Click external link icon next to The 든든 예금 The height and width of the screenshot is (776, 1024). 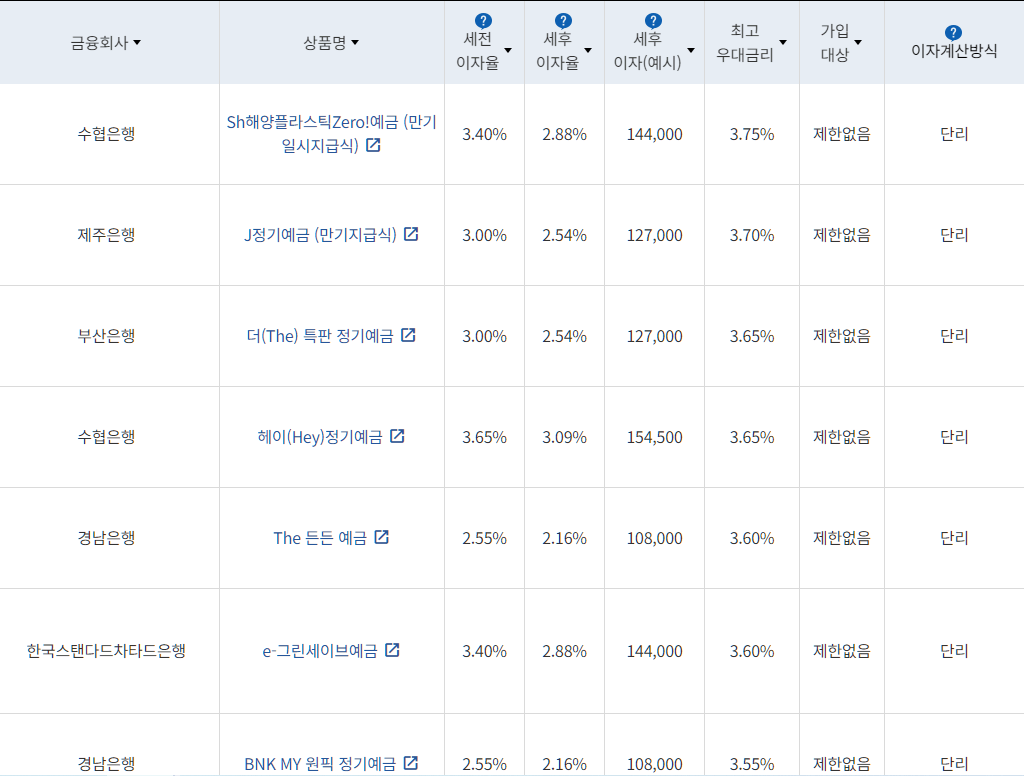pyautogui.click(x=381, y=537)
